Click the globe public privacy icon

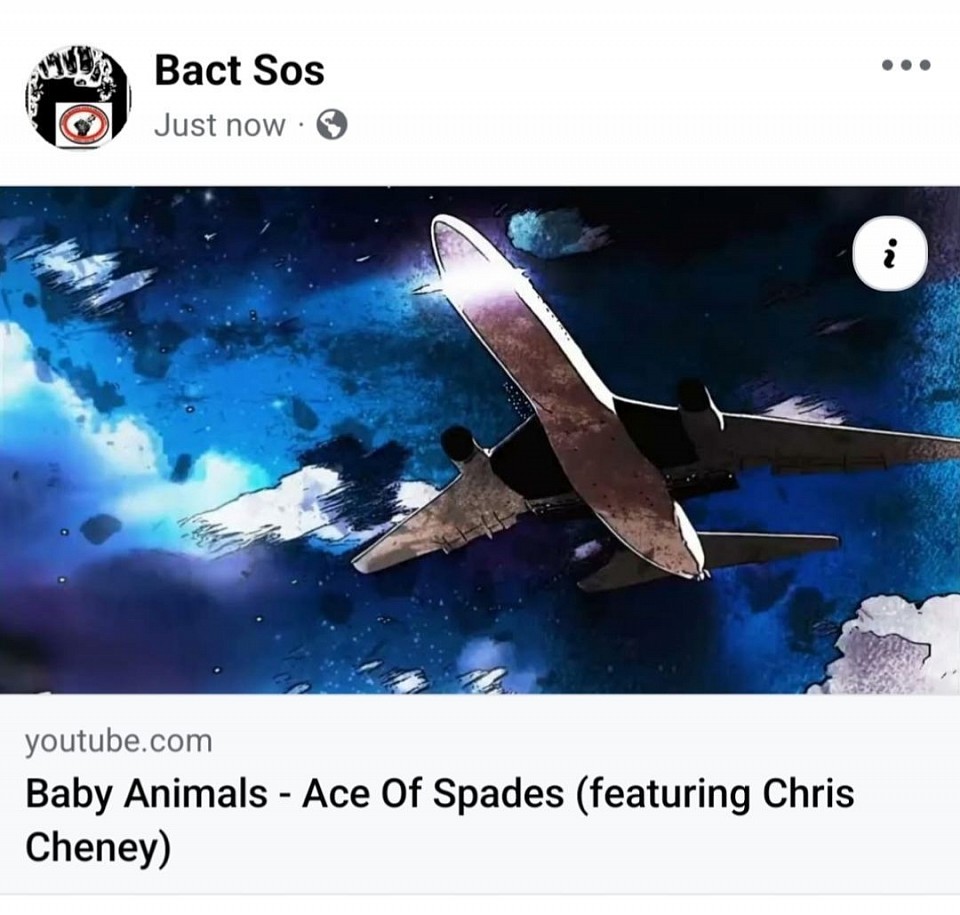point(332,125)
